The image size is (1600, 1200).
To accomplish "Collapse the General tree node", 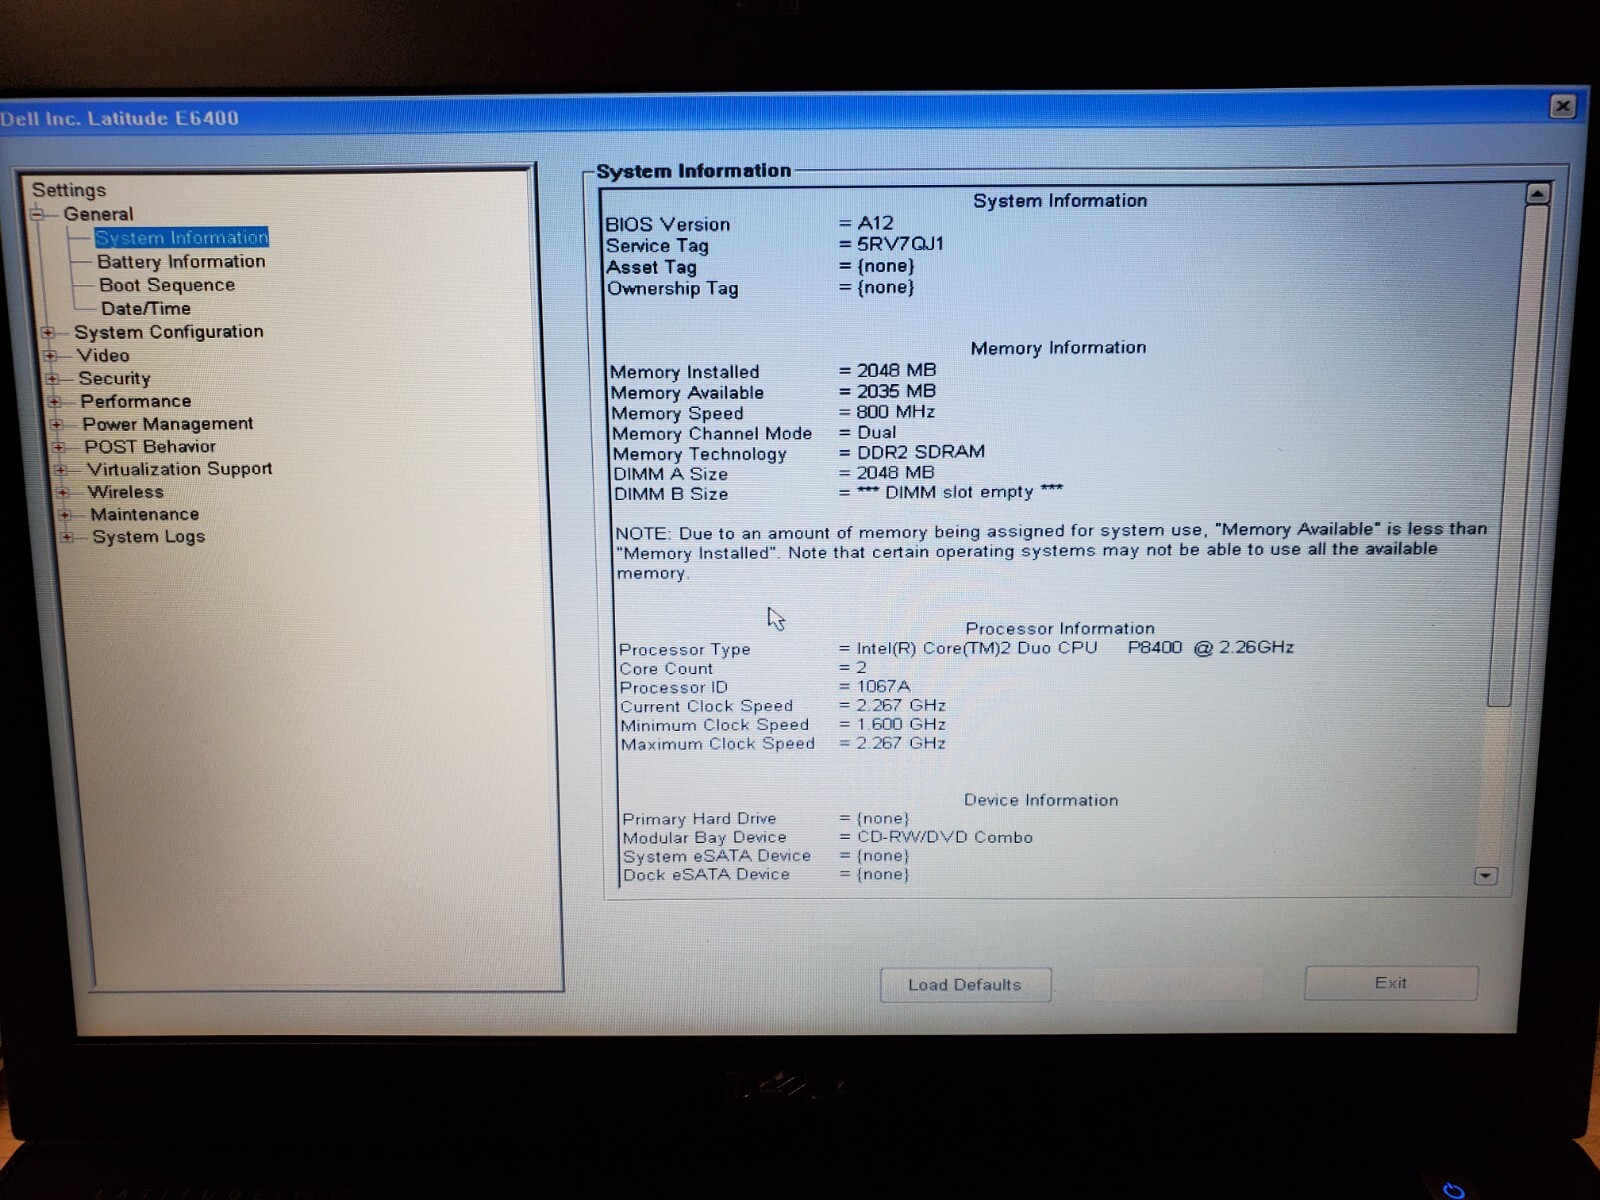I will click(x=37, y=214).
